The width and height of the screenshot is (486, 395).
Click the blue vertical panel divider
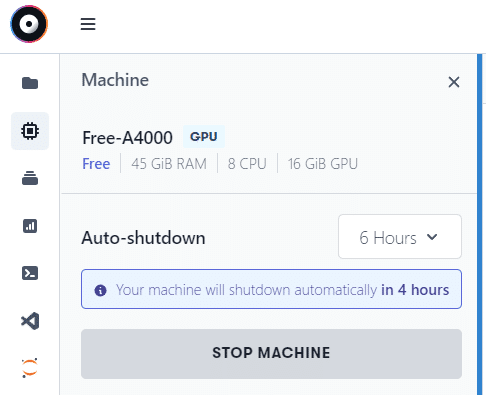[x=479, y=224]
